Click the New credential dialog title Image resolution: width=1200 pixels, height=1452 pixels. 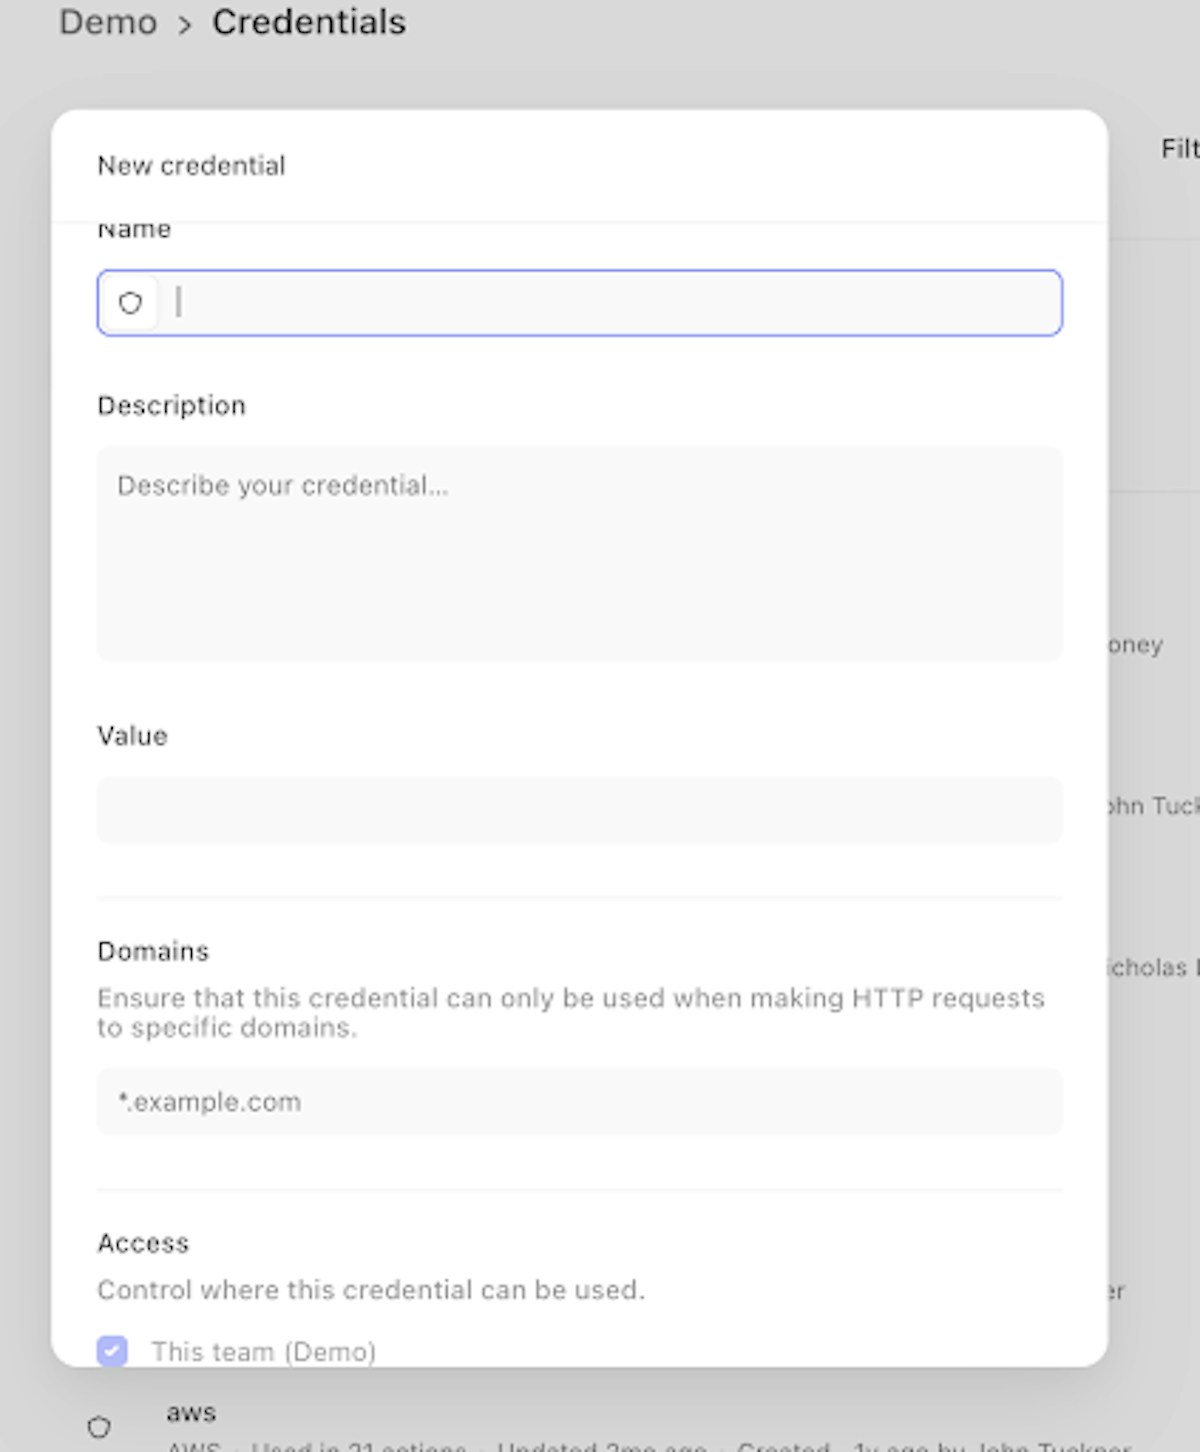coord(191,165)
